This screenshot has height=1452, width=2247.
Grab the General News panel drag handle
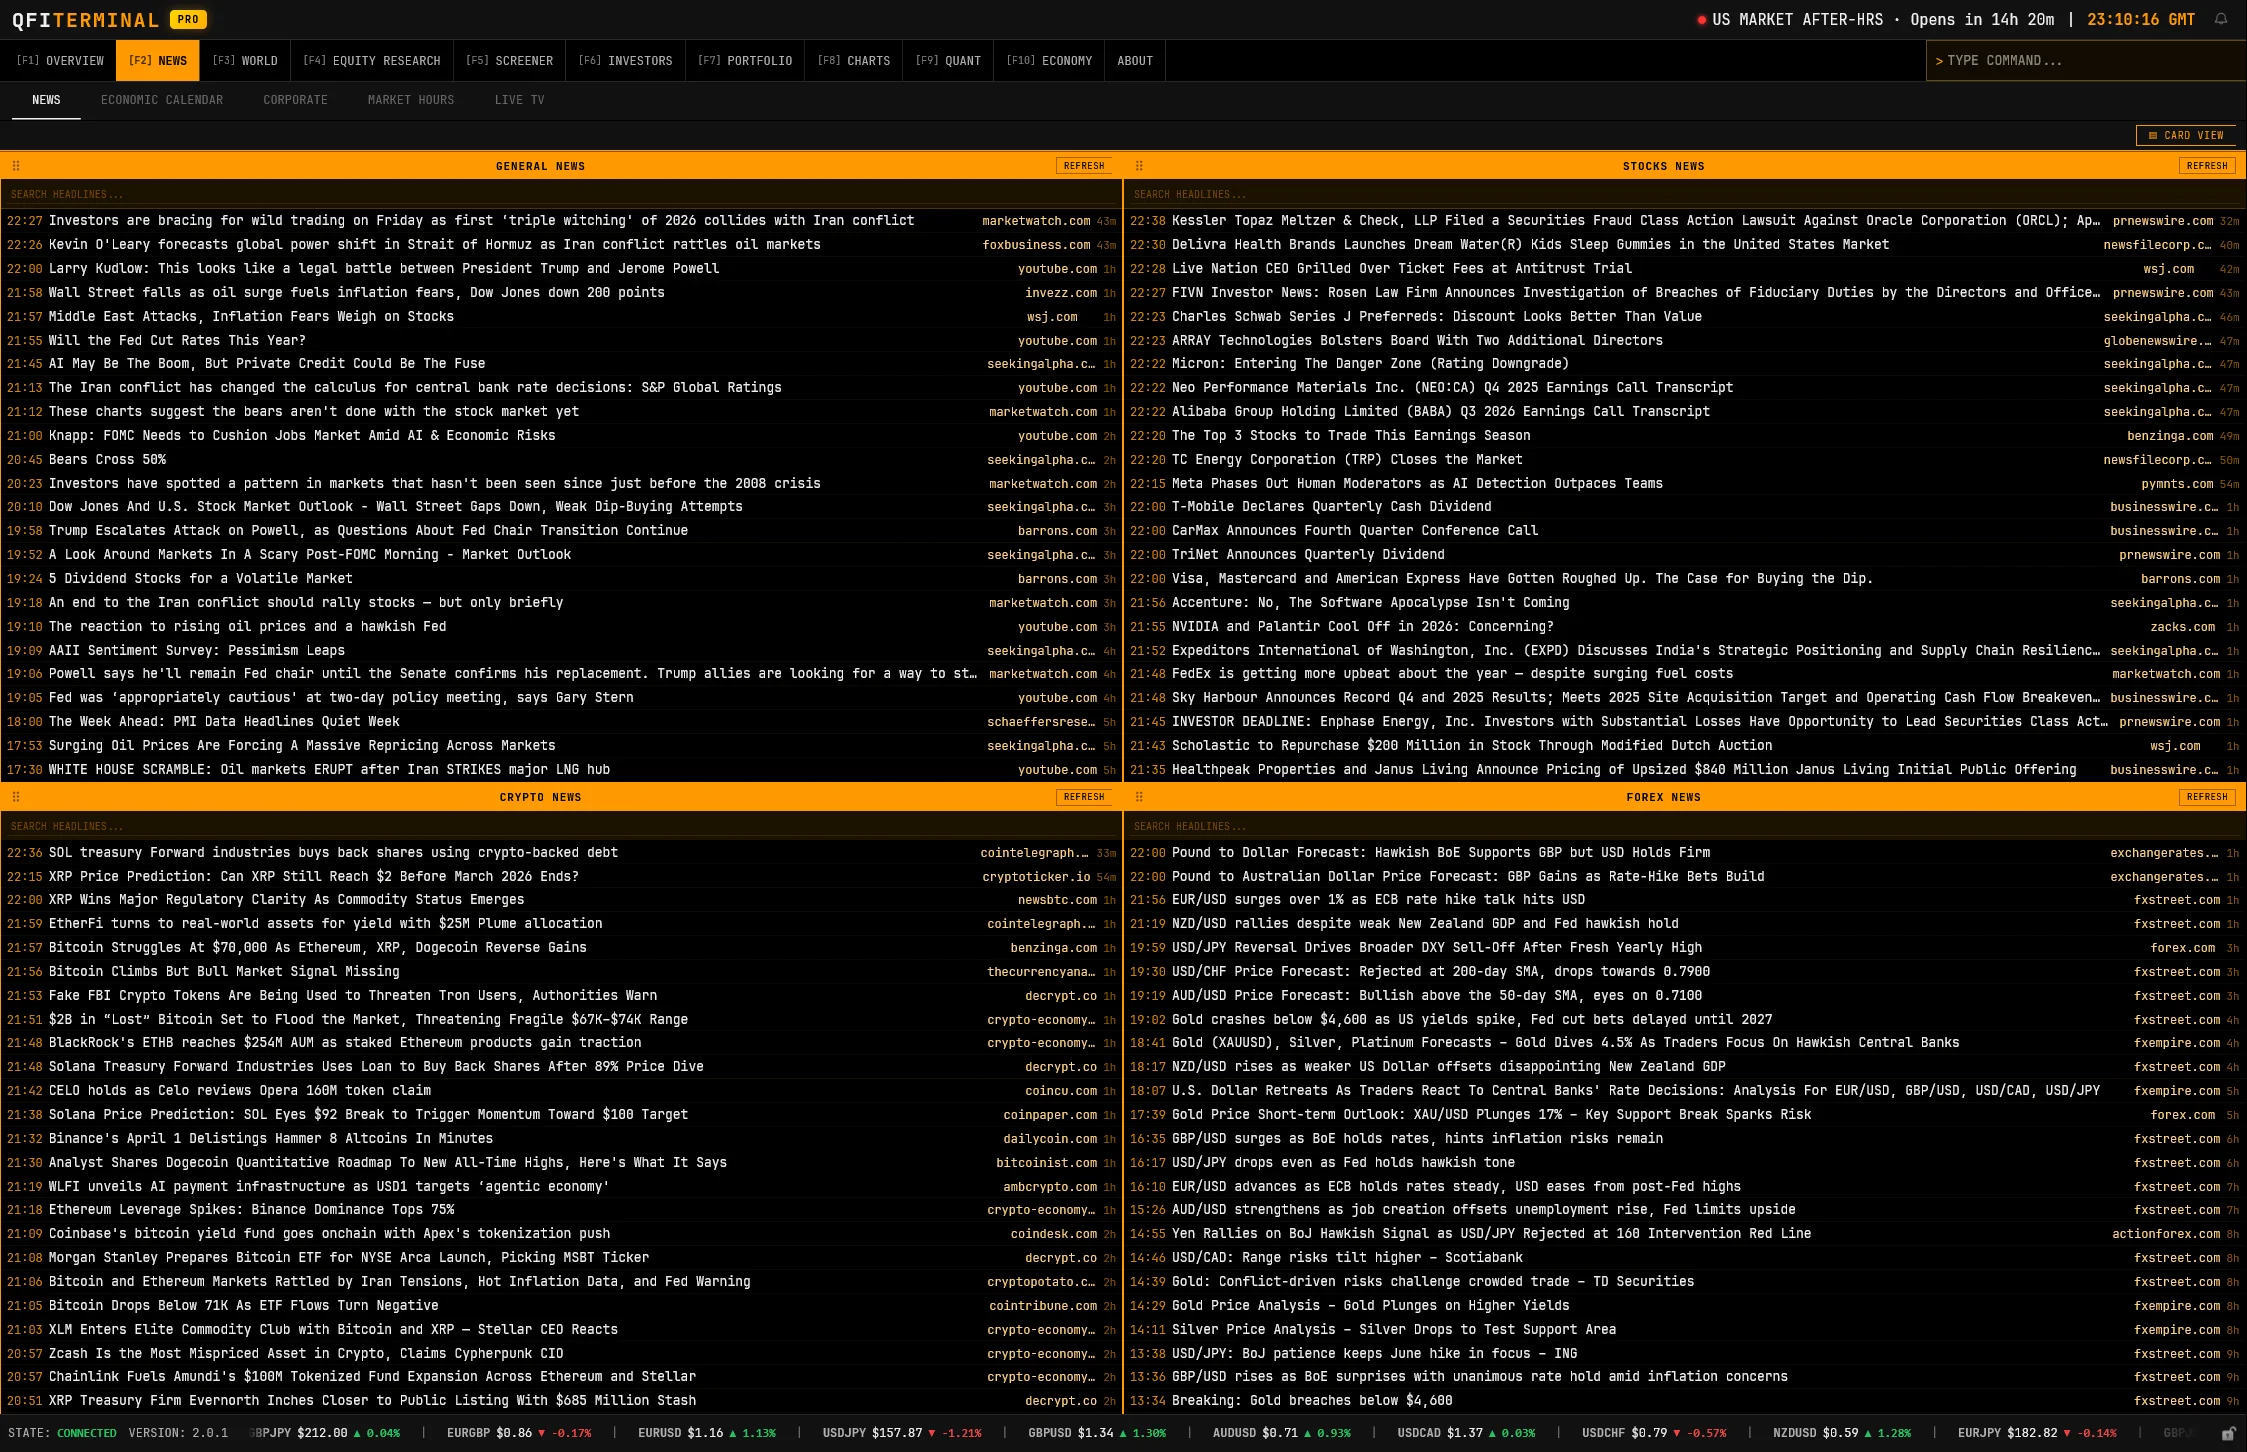tap(16, 166)
